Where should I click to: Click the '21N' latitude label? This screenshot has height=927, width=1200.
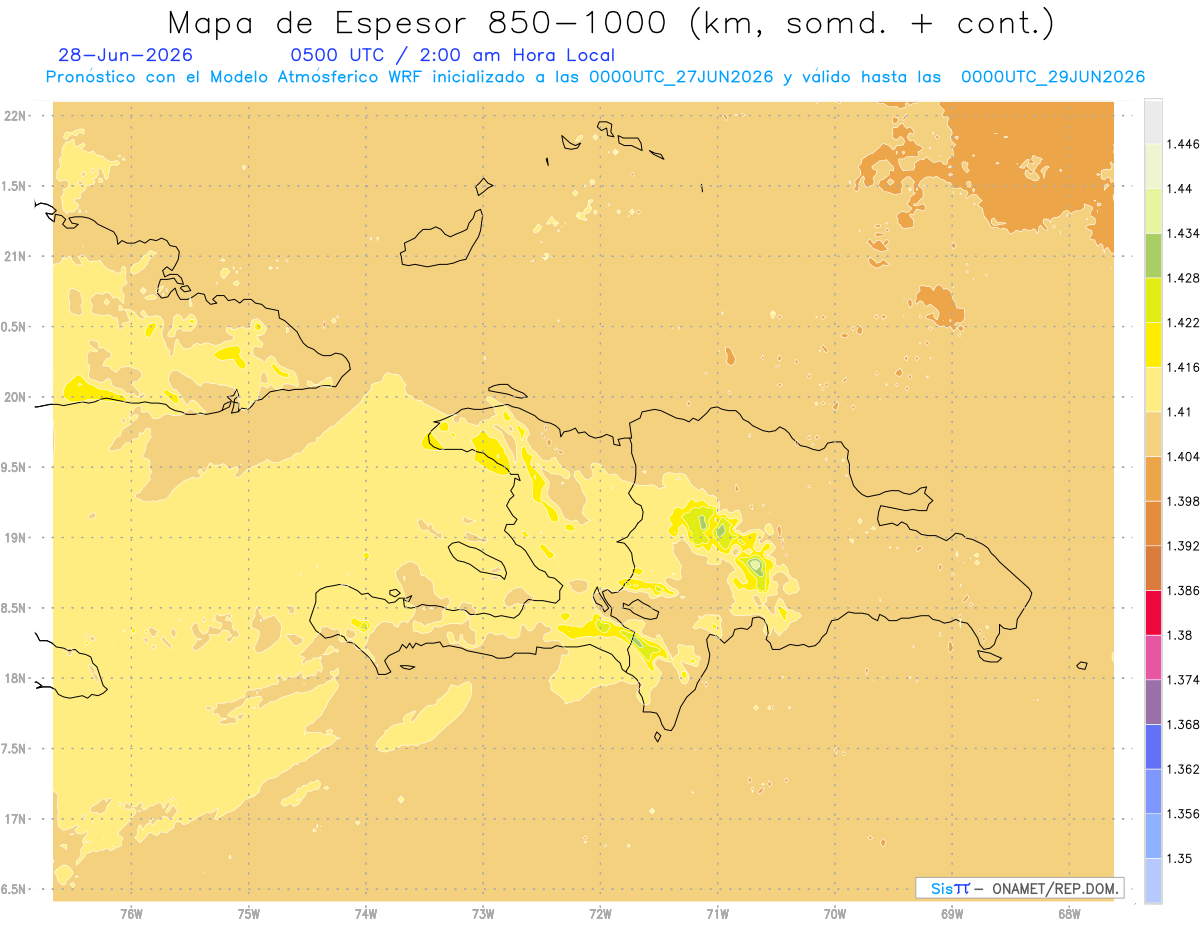17,257
